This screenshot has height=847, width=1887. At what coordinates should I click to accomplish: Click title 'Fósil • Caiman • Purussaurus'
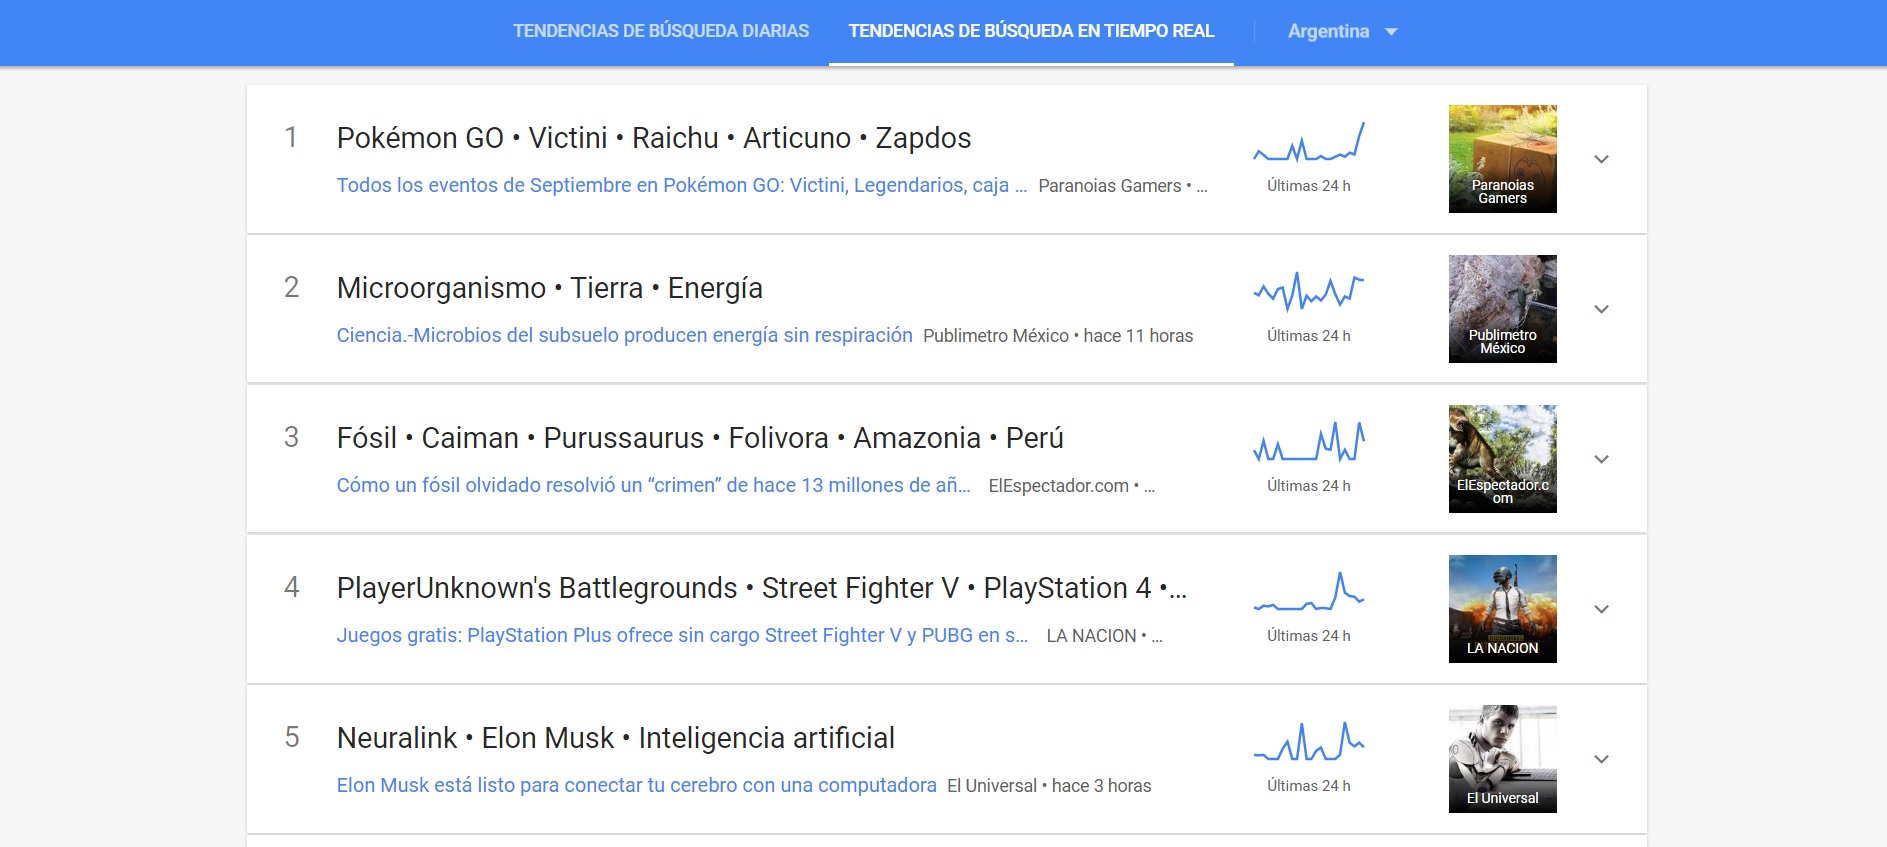(700, 438)
